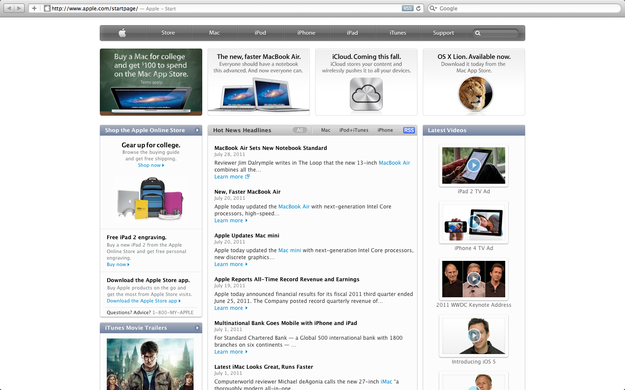625x390 pixels.
Task: Open the iTunes tab in navigation bar
Action: (x=398, y=33)
